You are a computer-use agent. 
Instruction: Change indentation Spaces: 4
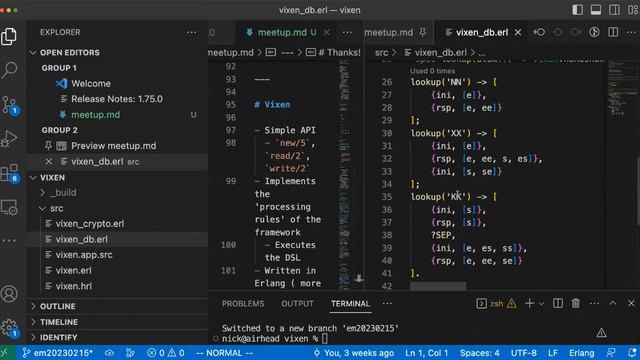(x=480, y=353)
